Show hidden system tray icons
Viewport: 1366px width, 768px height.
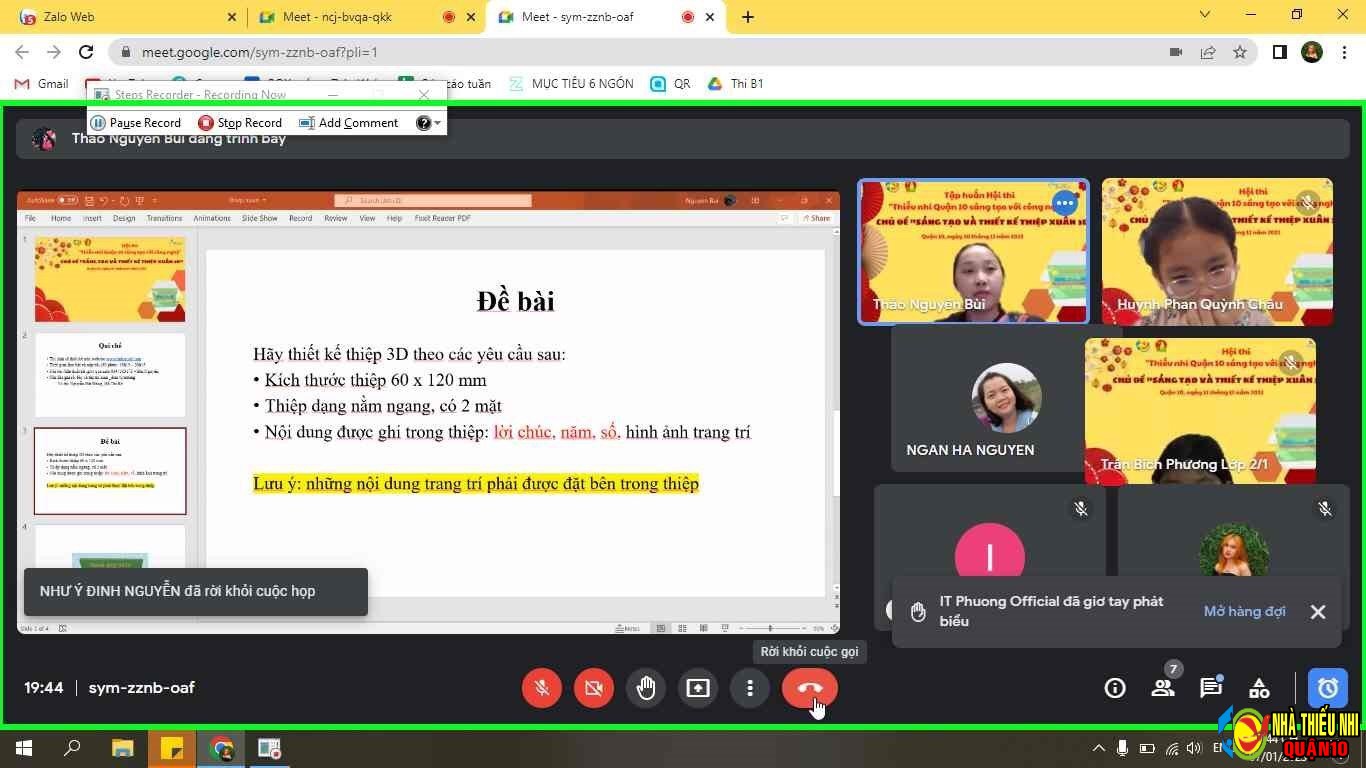(x=1099, y=748)
